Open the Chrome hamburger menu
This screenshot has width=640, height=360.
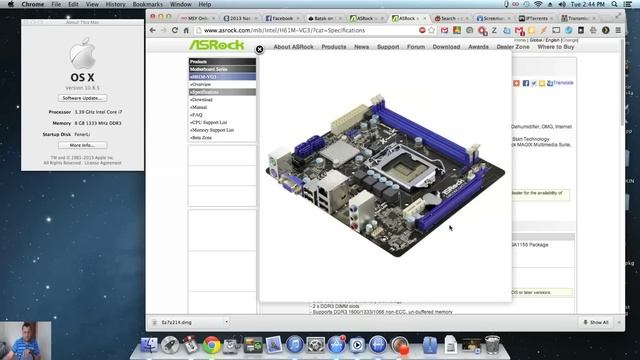(x=618, y=30)
